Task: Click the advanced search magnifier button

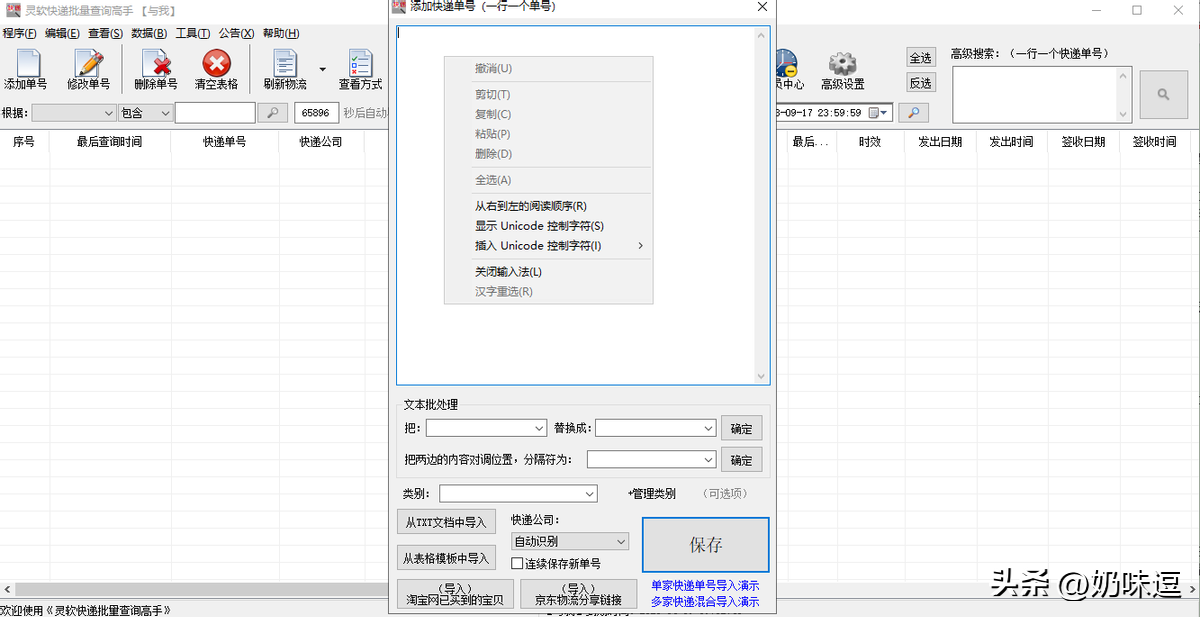Action: point(1163,95)
